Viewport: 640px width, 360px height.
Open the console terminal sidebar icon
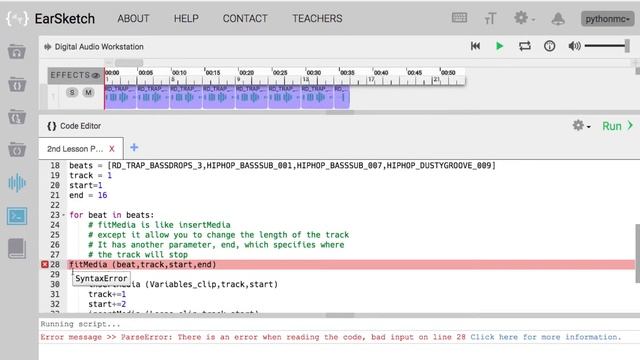[x=17, y=216]
